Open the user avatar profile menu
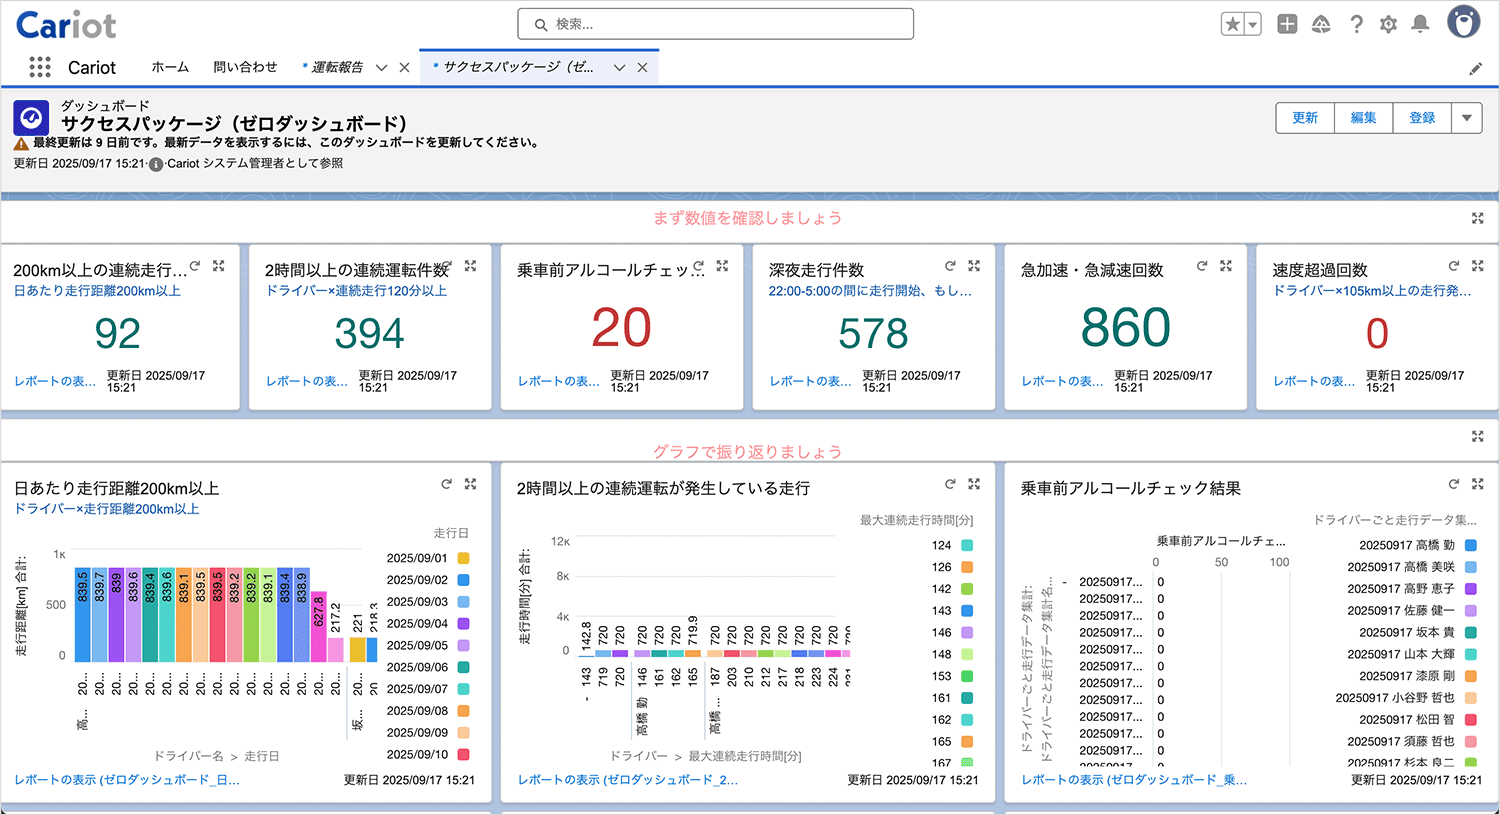This screenshot has width=1500, height=815. tap(1463, 23)
